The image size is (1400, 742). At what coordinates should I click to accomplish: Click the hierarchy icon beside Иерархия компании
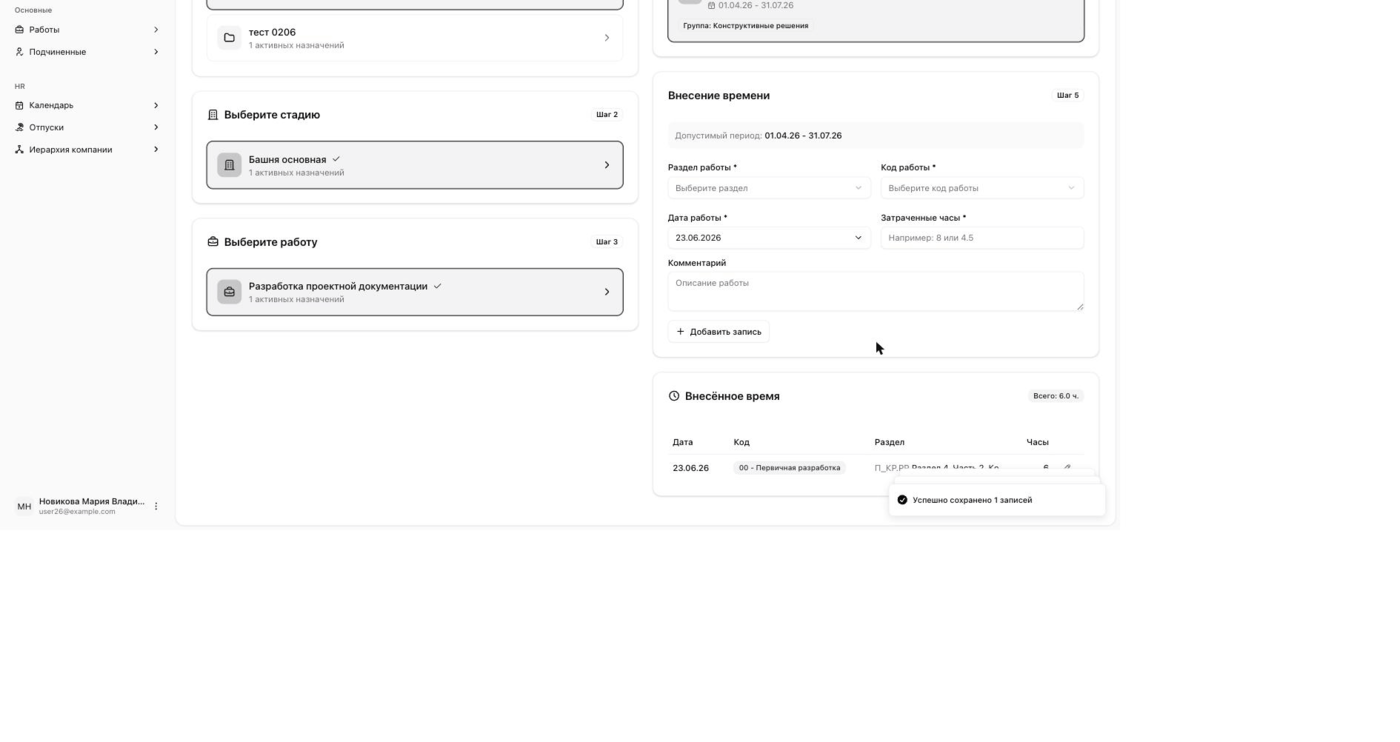[x=19, y=149]
